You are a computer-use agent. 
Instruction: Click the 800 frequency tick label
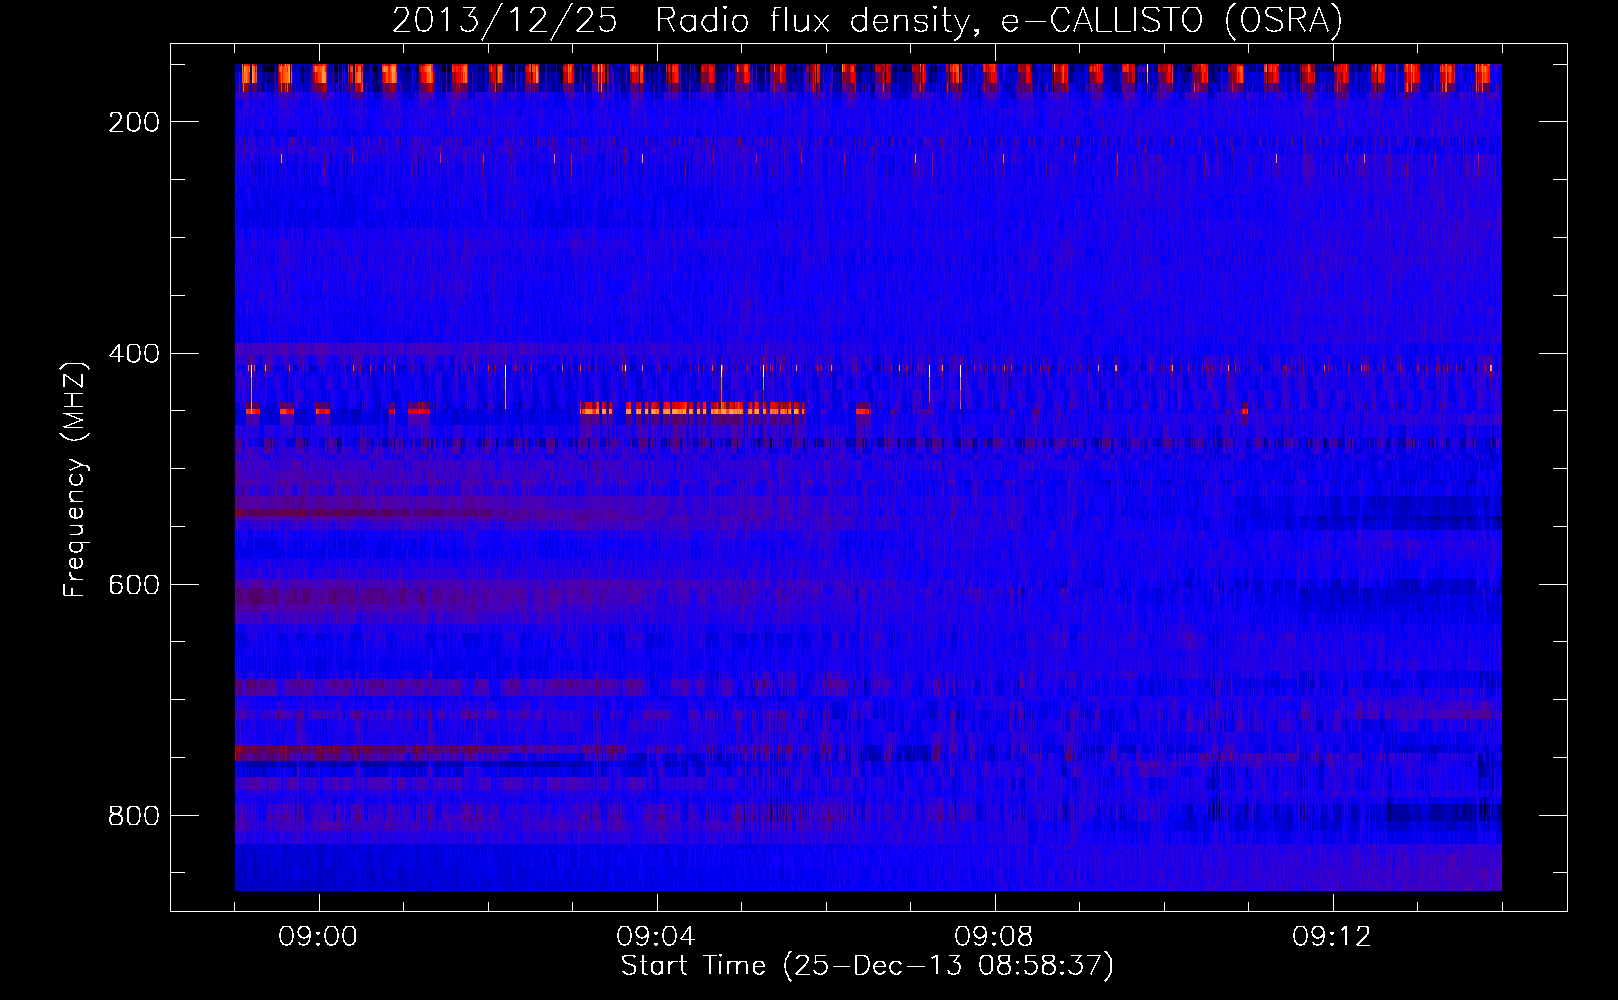pyautogui.click(x=133, y=816)
